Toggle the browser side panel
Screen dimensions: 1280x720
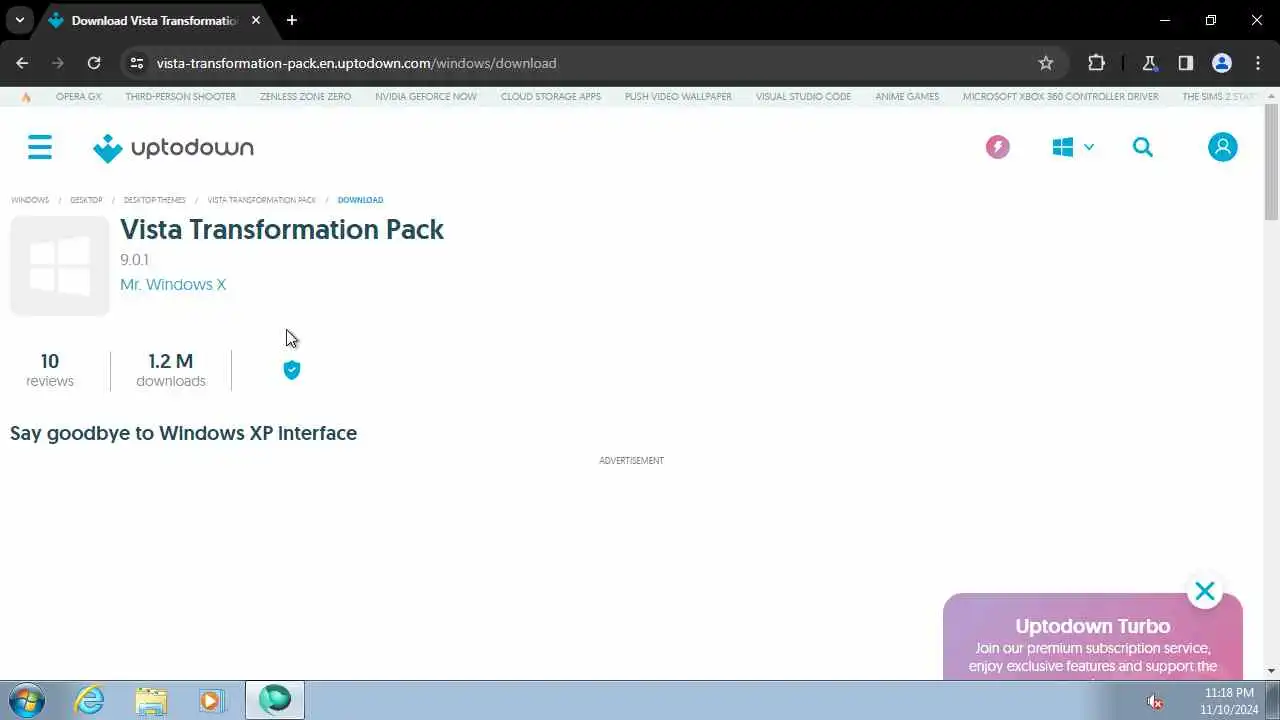point(1185,63)
